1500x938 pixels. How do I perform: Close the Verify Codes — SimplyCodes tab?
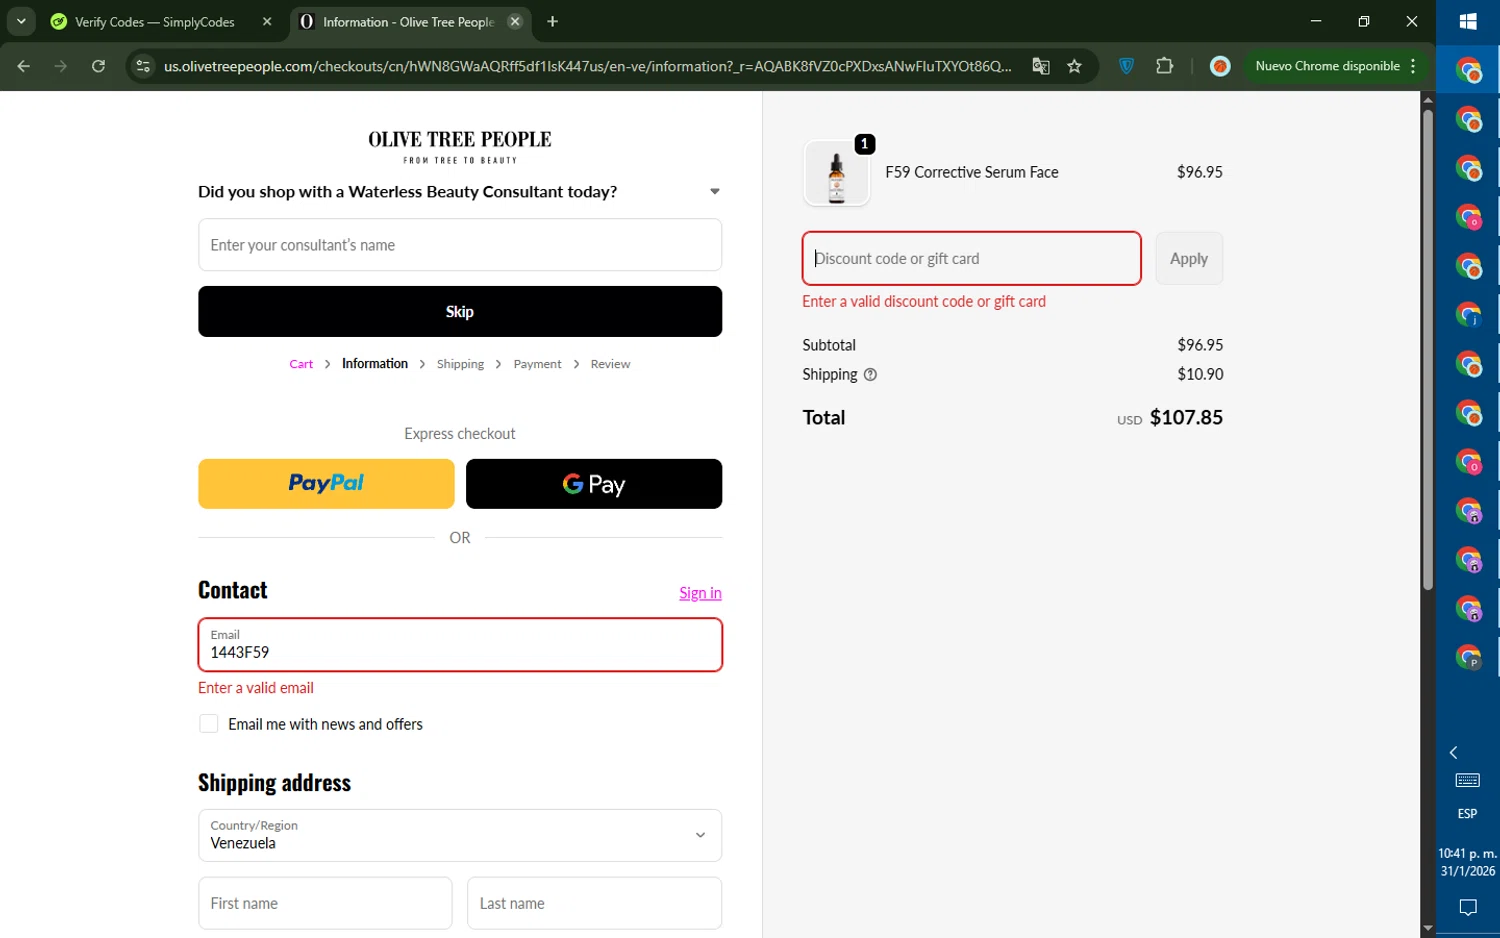click(267, 21)
